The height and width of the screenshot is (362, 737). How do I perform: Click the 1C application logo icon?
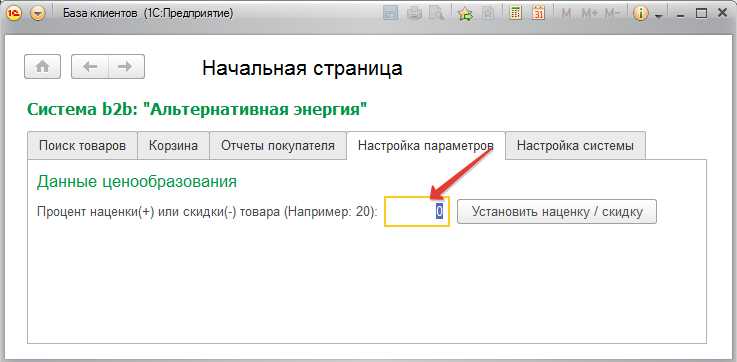tap(13, 14)
